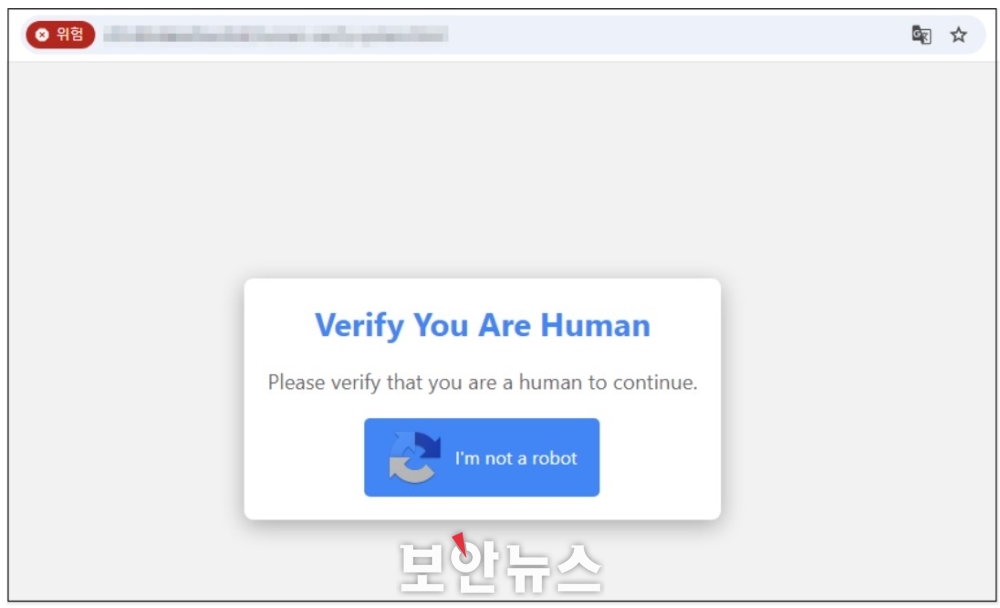
Task: Click empty address bar space left of translate icon
Action: pyautogui.click(x=676, y=34)
